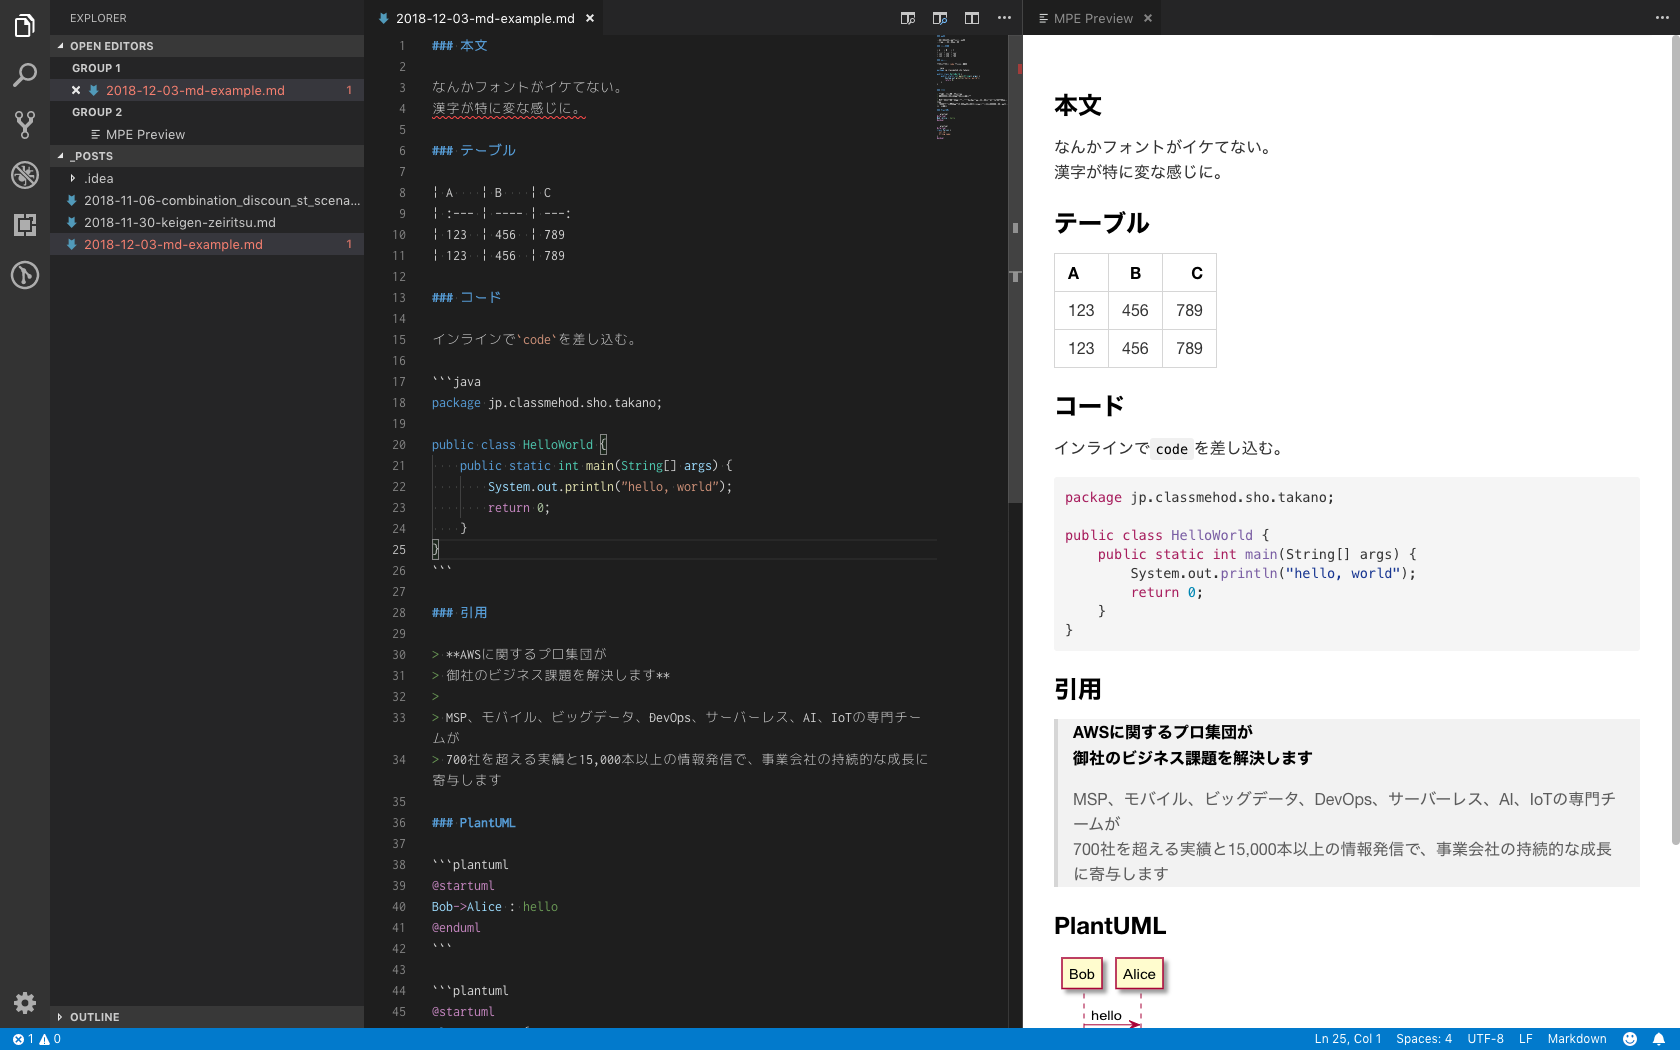The width and height of the screenshot is (1680, 1050).
Task: Click the feedback smiley in the status bar
Action: 1628,1039
